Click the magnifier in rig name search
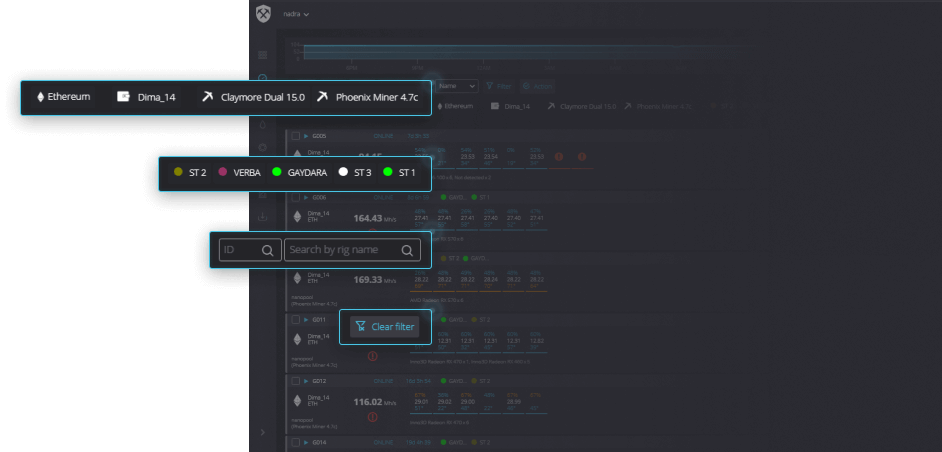942x452 pixels. pos(407,250)
